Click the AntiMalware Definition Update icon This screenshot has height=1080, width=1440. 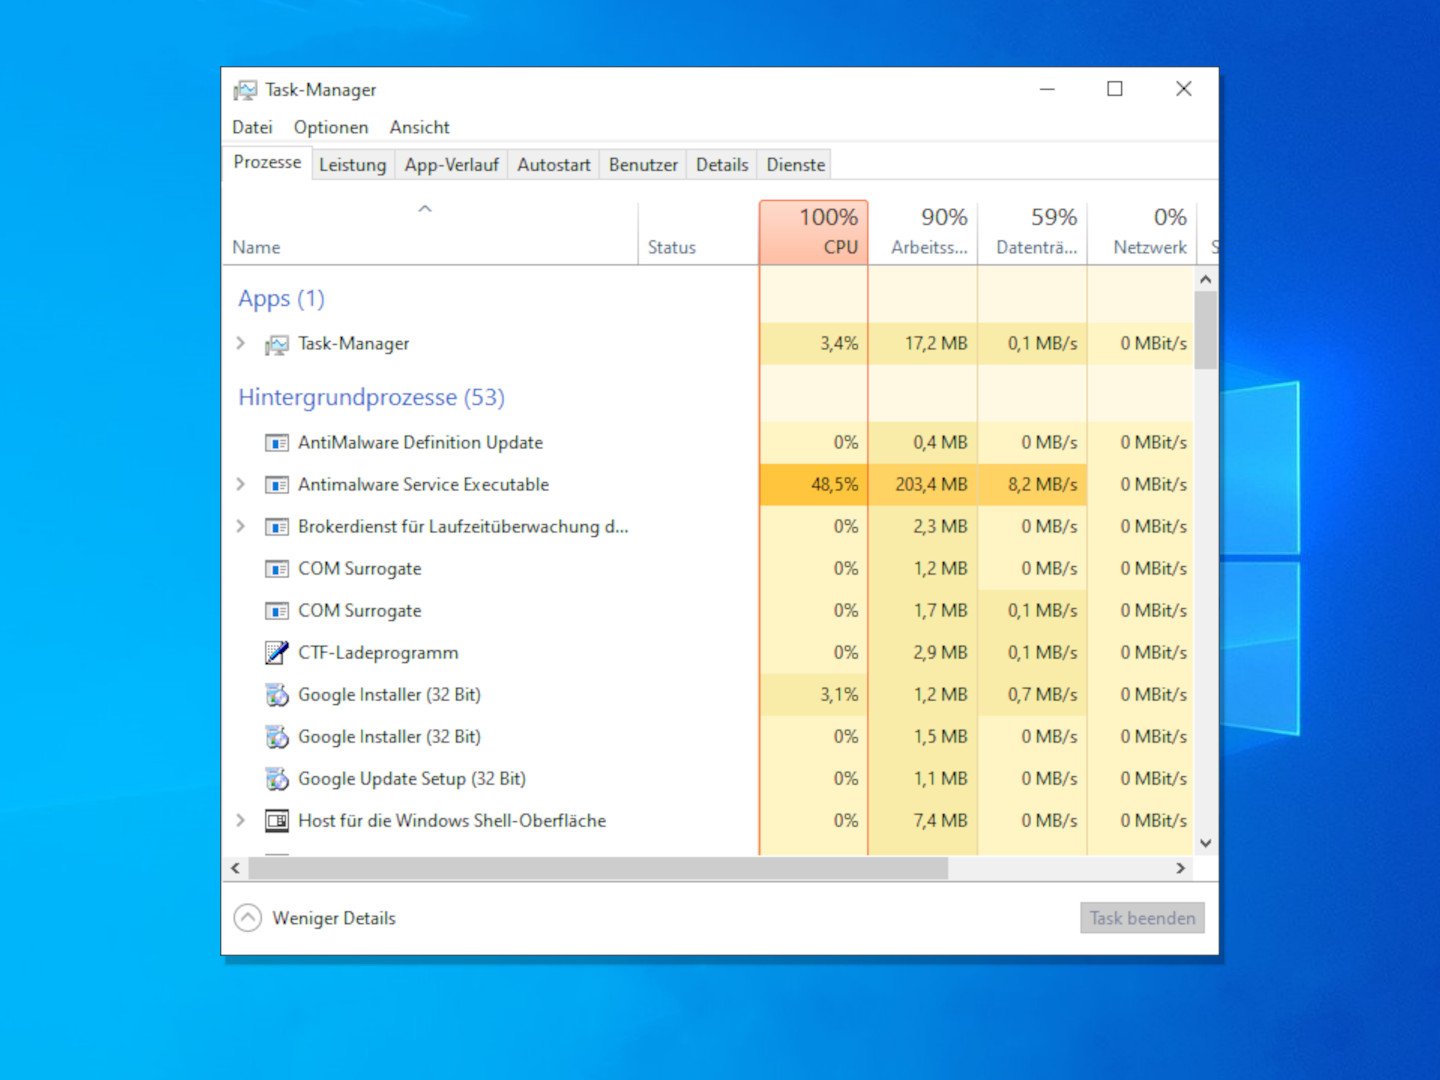276,443
